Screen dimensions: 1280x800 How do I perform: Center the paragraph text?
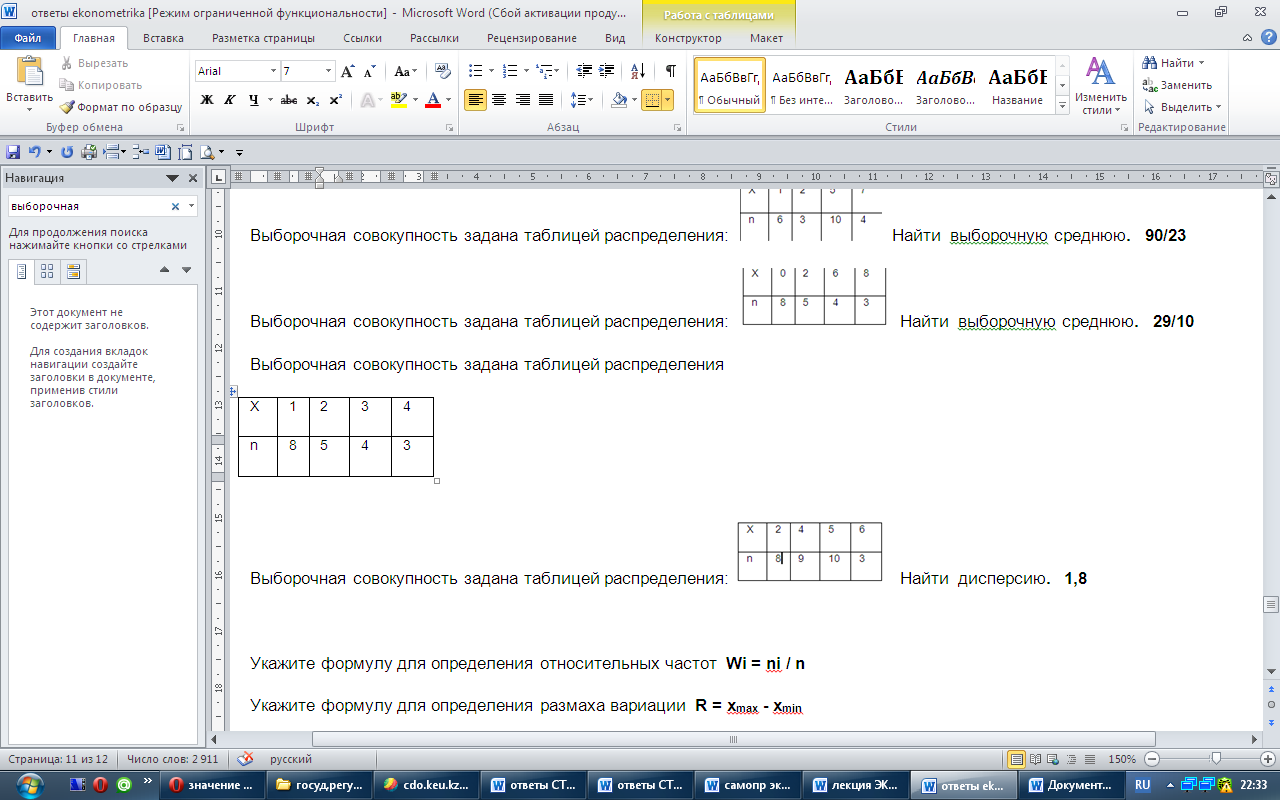coord(499,100)
